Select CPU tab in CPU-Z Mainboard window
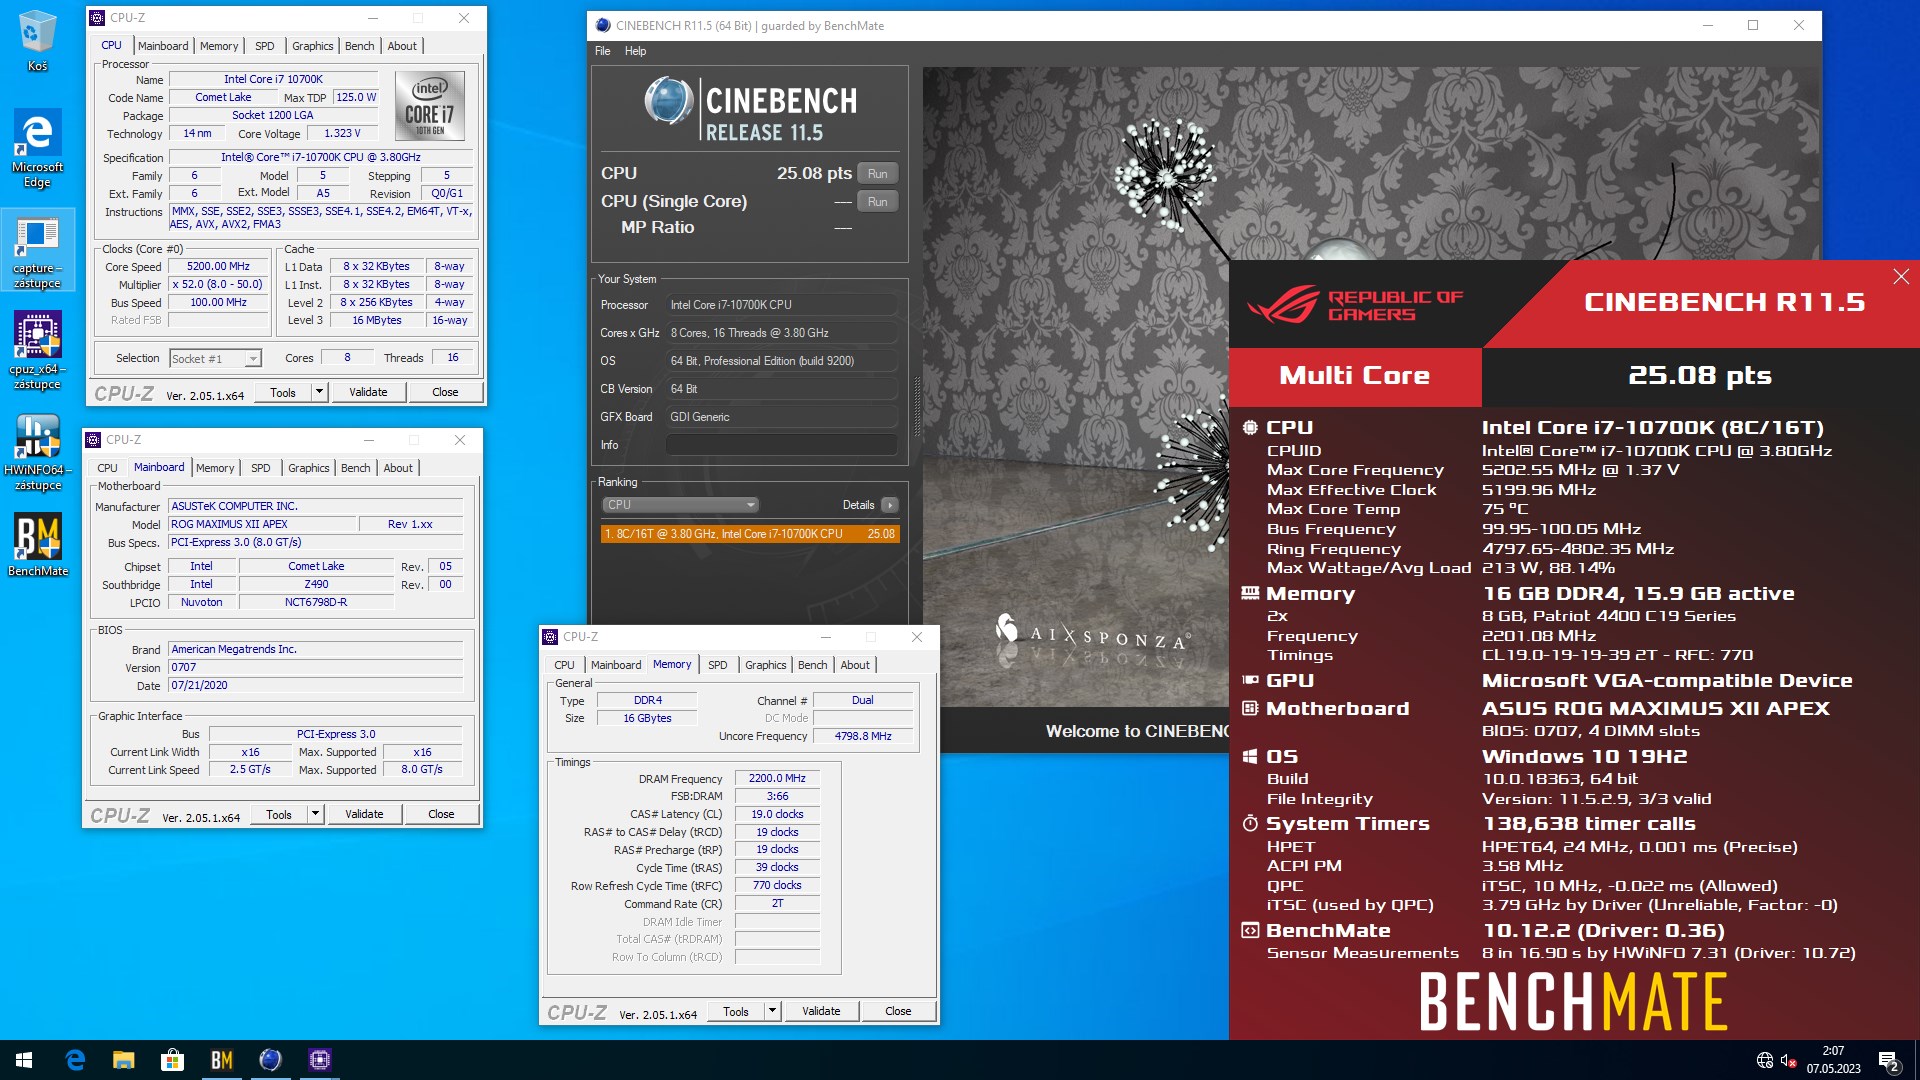Image resolution: width=1920 pixels, height=1080 pixels. click(x=107, y=468)
